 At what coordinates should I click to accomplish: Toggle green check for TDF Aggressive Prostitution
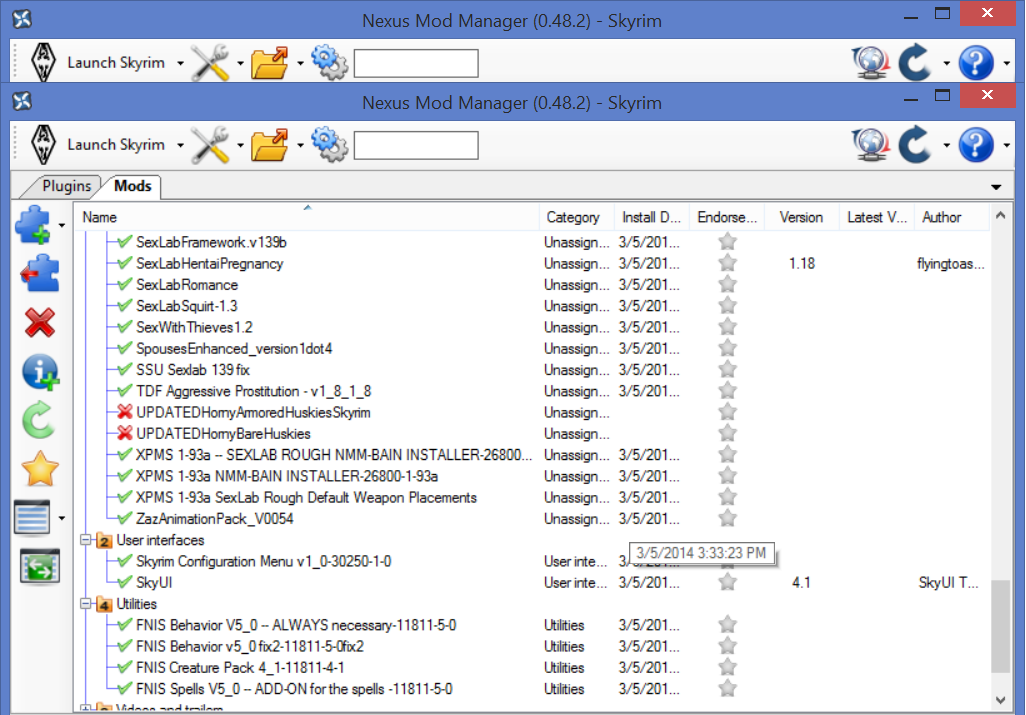coord(124,391)
